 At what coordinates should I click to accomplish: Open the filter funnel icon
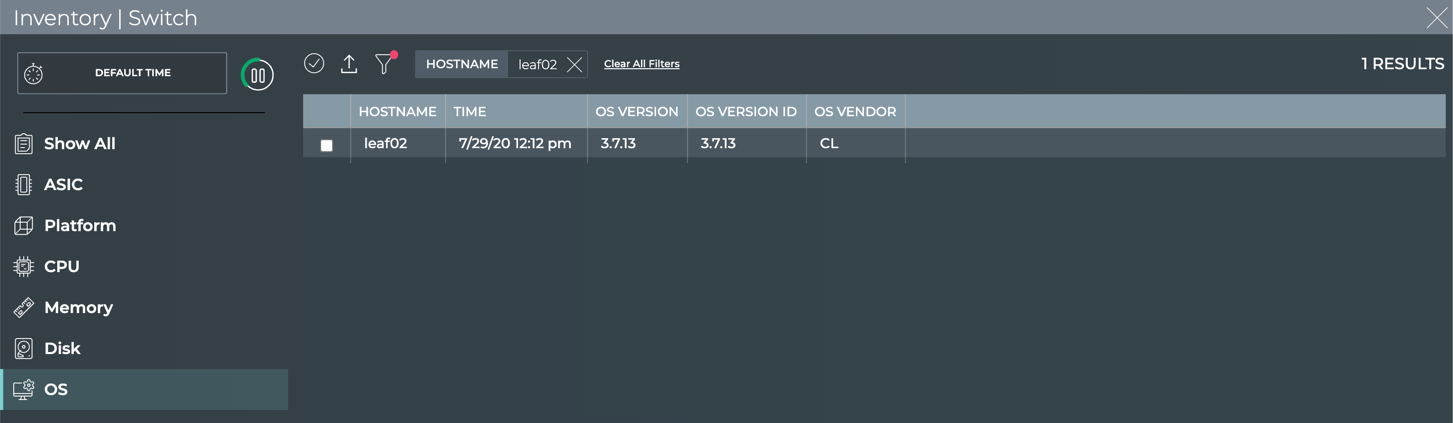click(384, 64)
